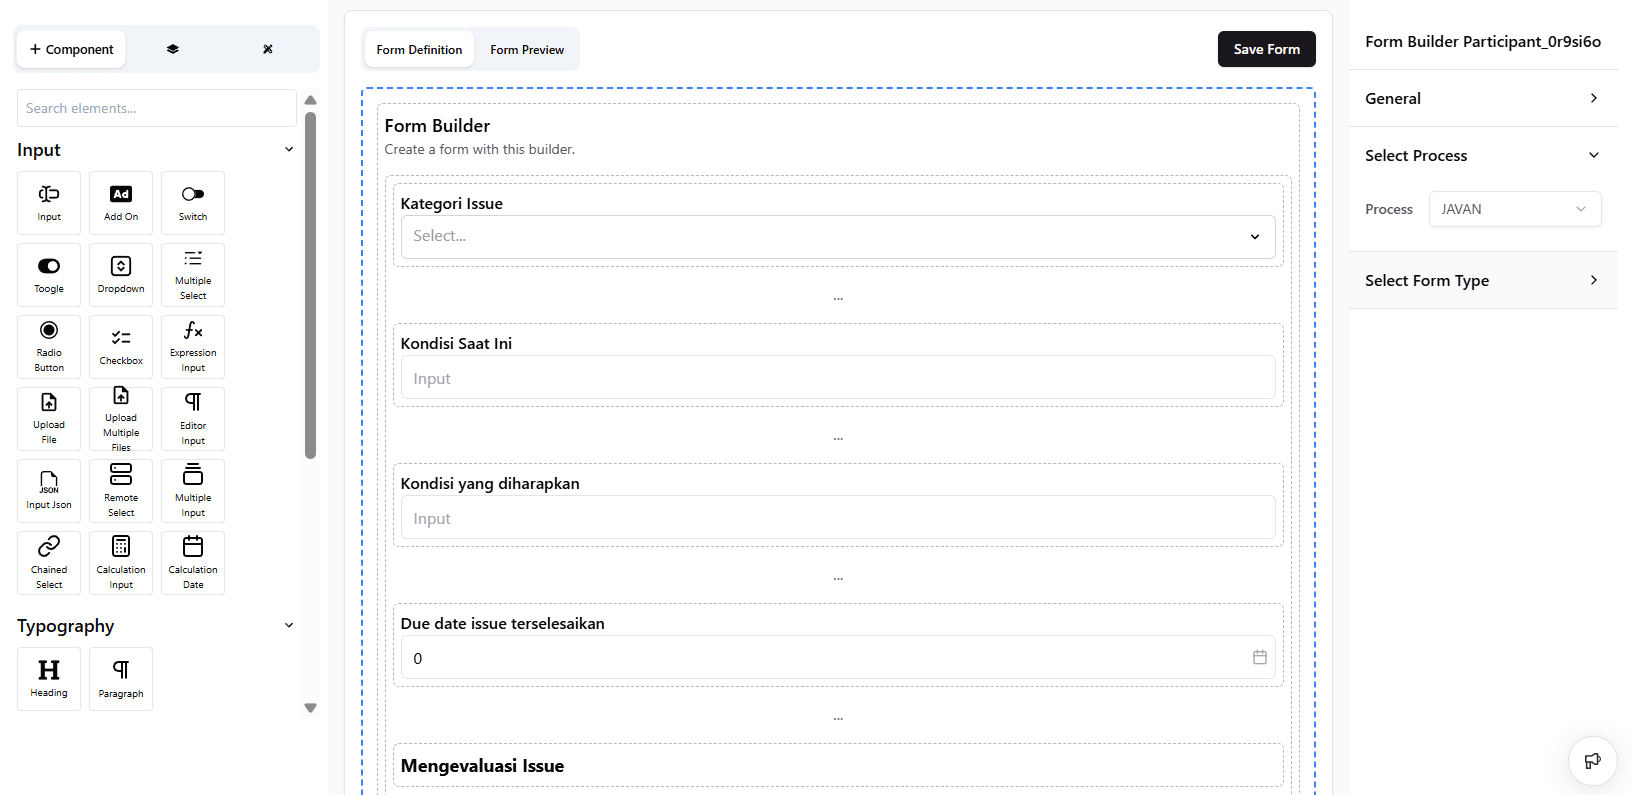Open the layers icon tab
The image size is (1632, 795).
pyautogui.click(x=173, y=49)
